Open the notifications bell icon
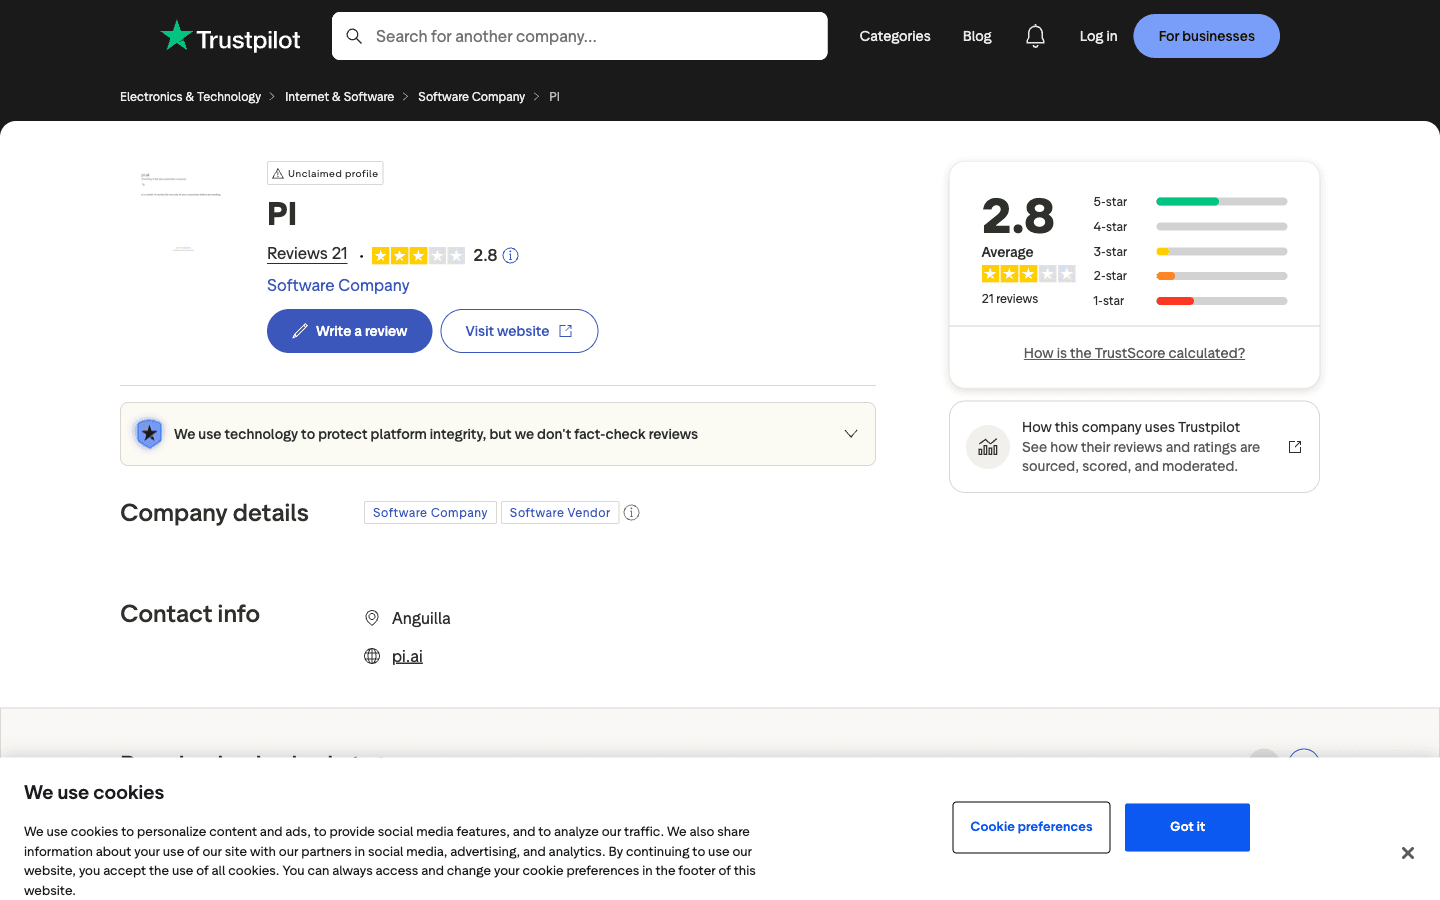The width and height of the screenshot is (1440, 900). pyautogui.click(x=1035, y=36)
